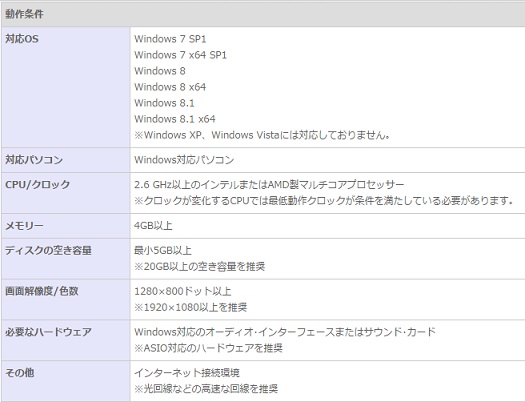Image resolution: width=525 pixels, height=402 pixels.
Task: Select the 対応OS row label
Action: coord(66,87)
